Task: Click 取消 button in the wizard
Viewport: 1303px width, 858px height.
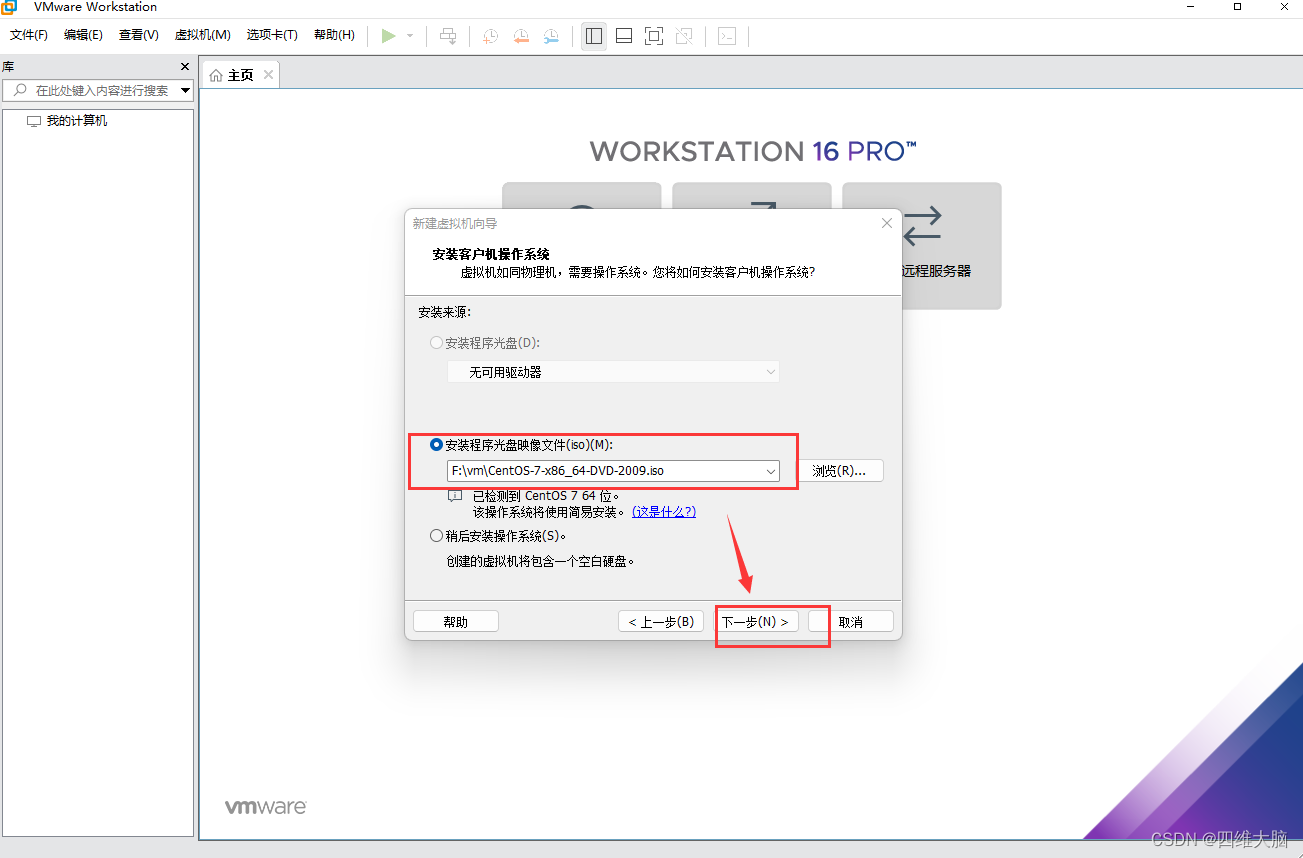Action: (x=851, y=622)
